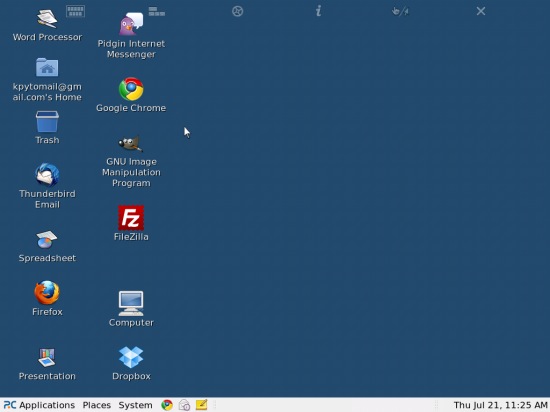
Task: Click the "Thunderbird Email" label text
Action: coord(47,199)
